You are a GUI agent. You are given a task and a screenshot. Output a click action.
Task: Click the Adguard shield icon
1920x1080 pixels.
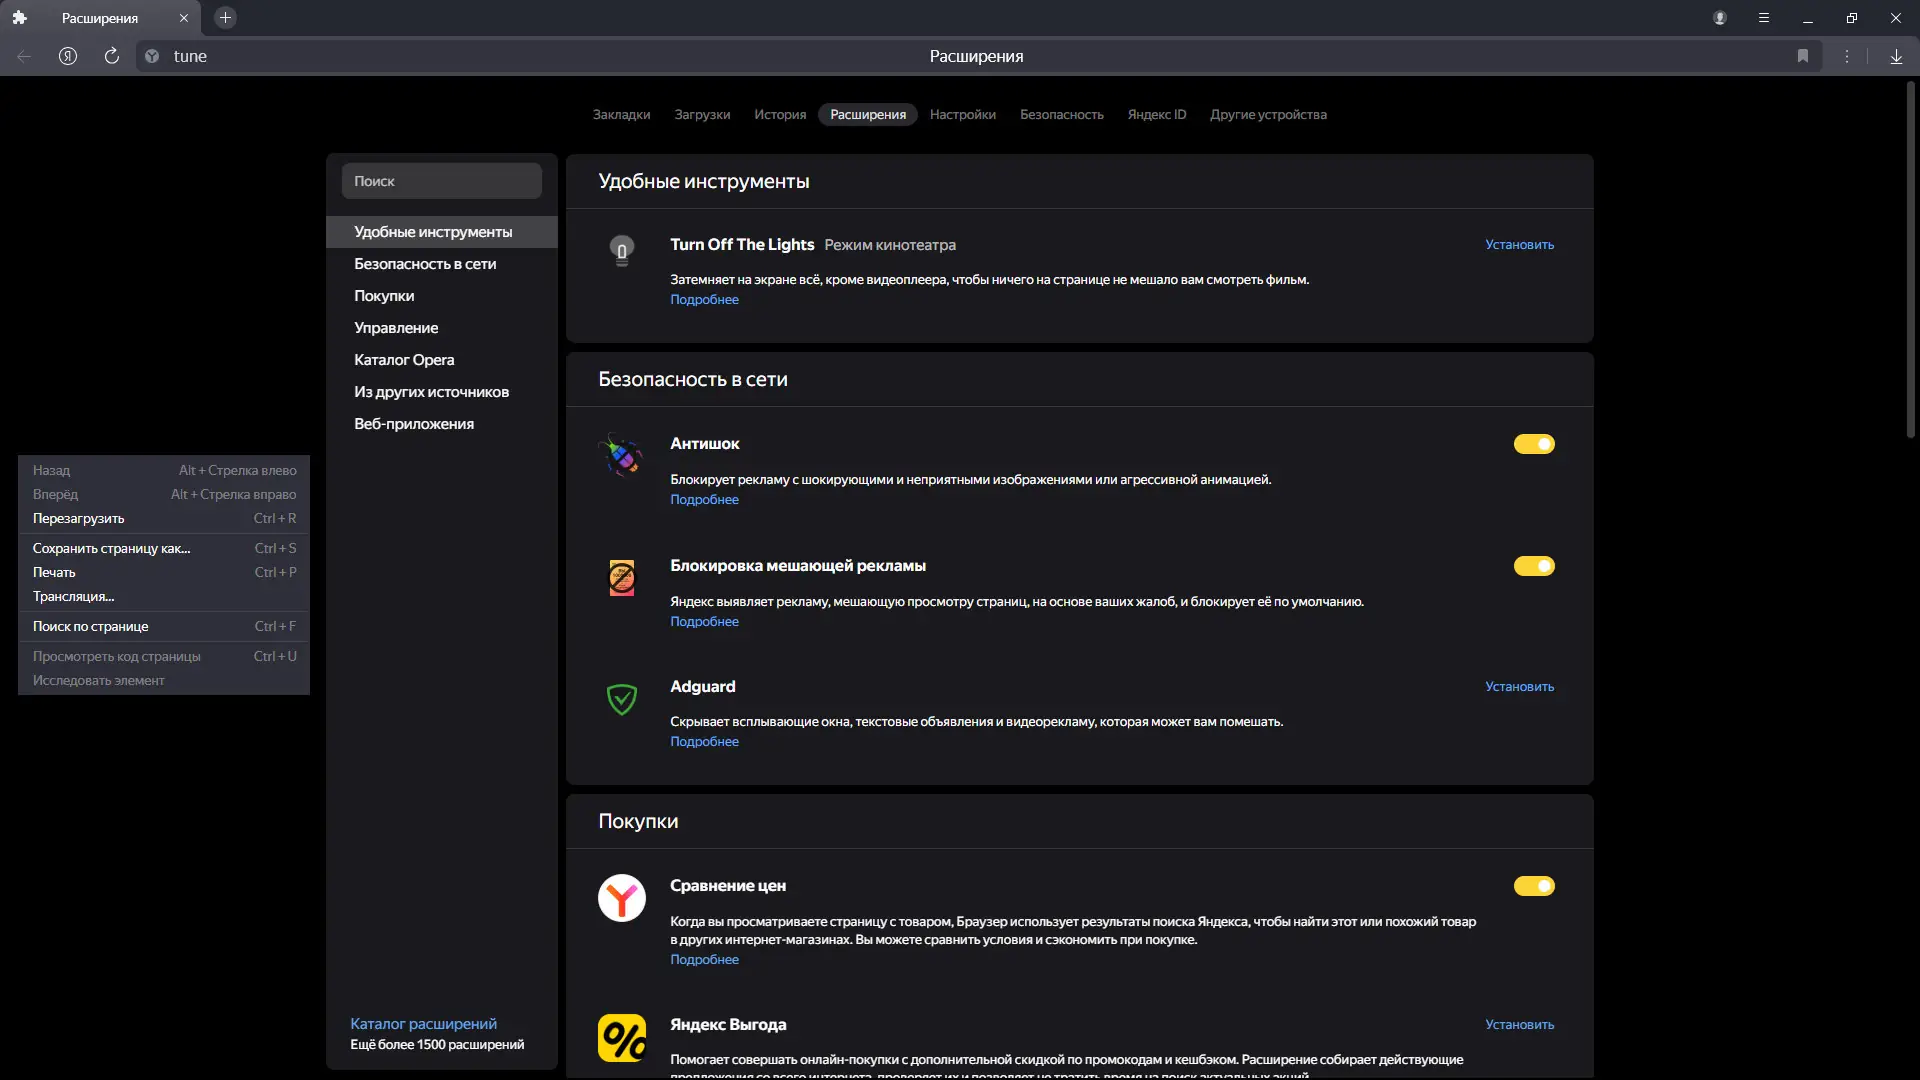pyautogui.click(x=622, y=699)
